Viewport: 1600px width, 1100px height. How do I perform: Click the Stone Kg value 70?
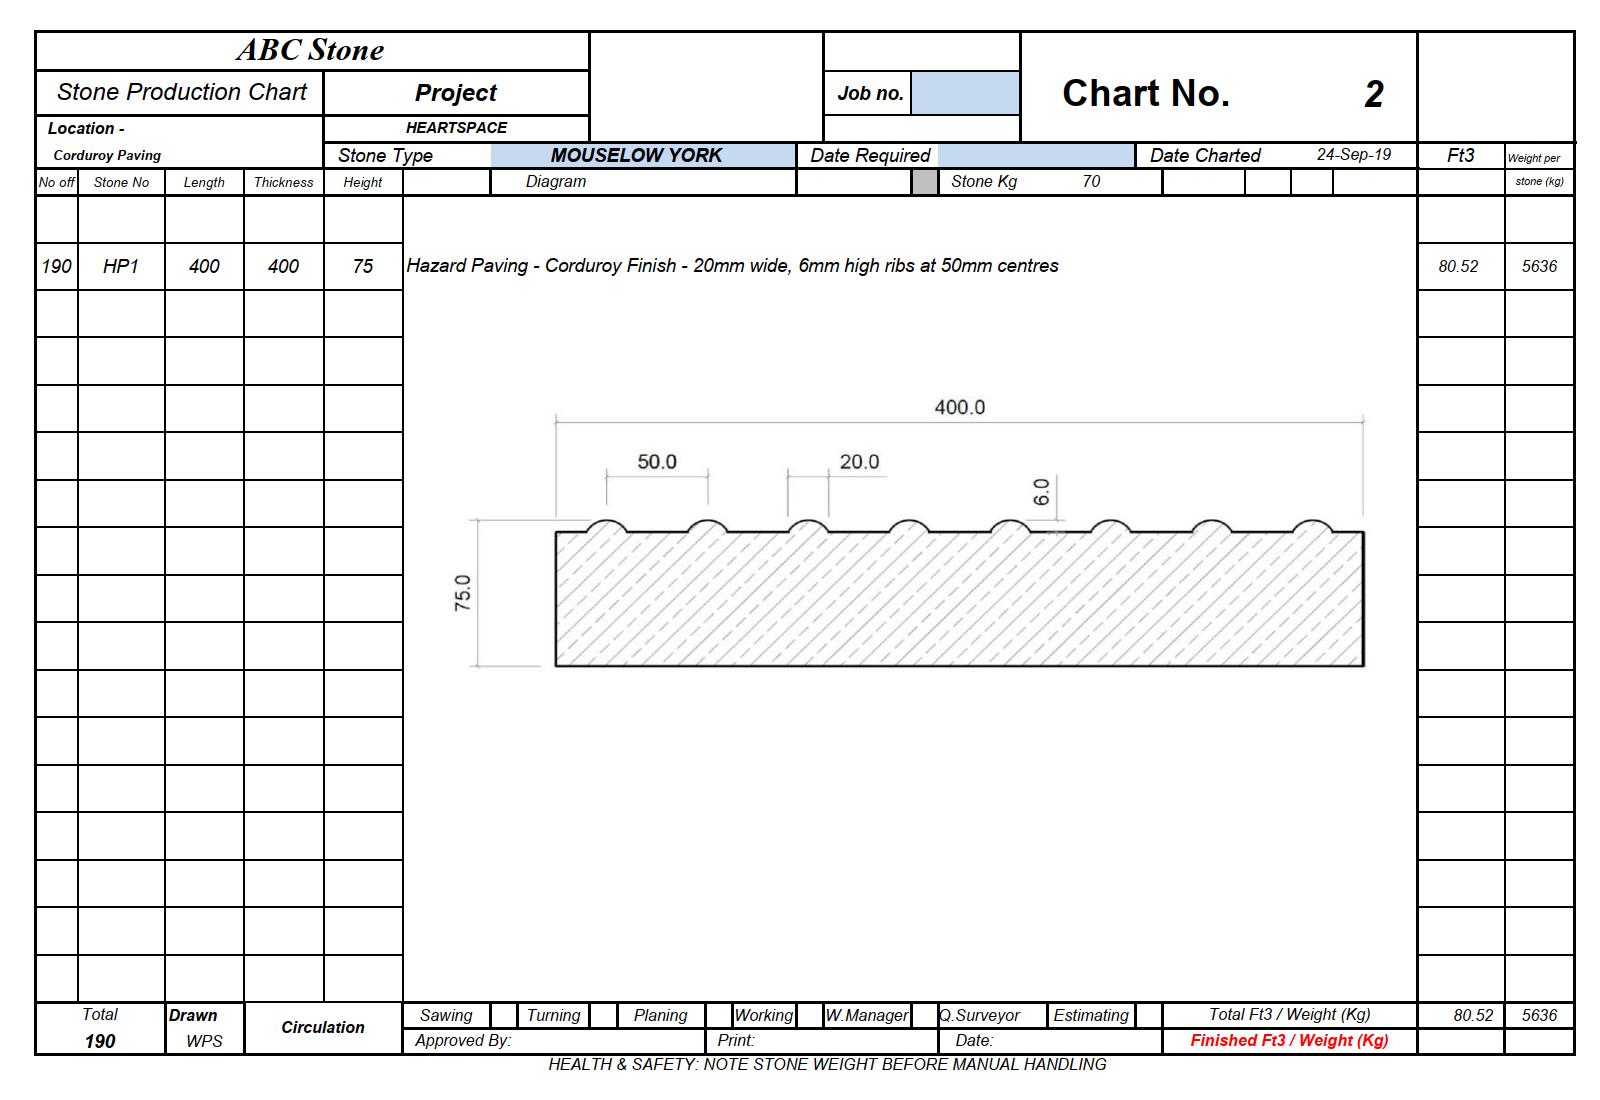click(x=1091, y=181)
